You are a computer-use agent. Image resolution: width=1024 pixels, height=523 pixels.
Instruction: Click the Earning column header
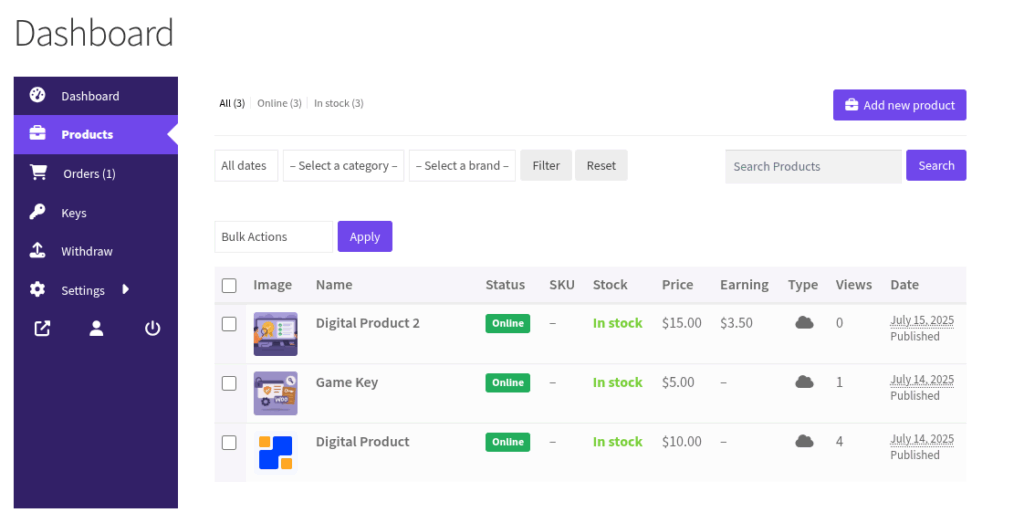(x=744, y=285)
